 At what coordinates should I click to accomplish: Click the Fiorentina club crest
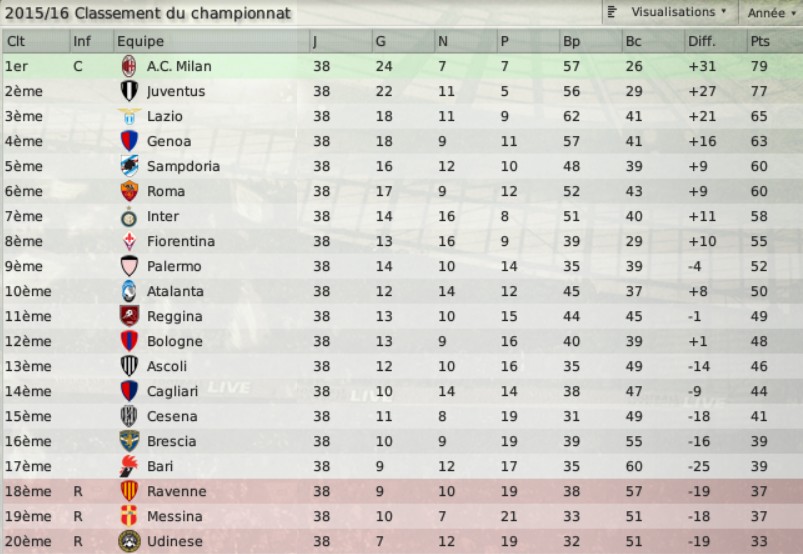pyautogui.click(x=129, y=241)
